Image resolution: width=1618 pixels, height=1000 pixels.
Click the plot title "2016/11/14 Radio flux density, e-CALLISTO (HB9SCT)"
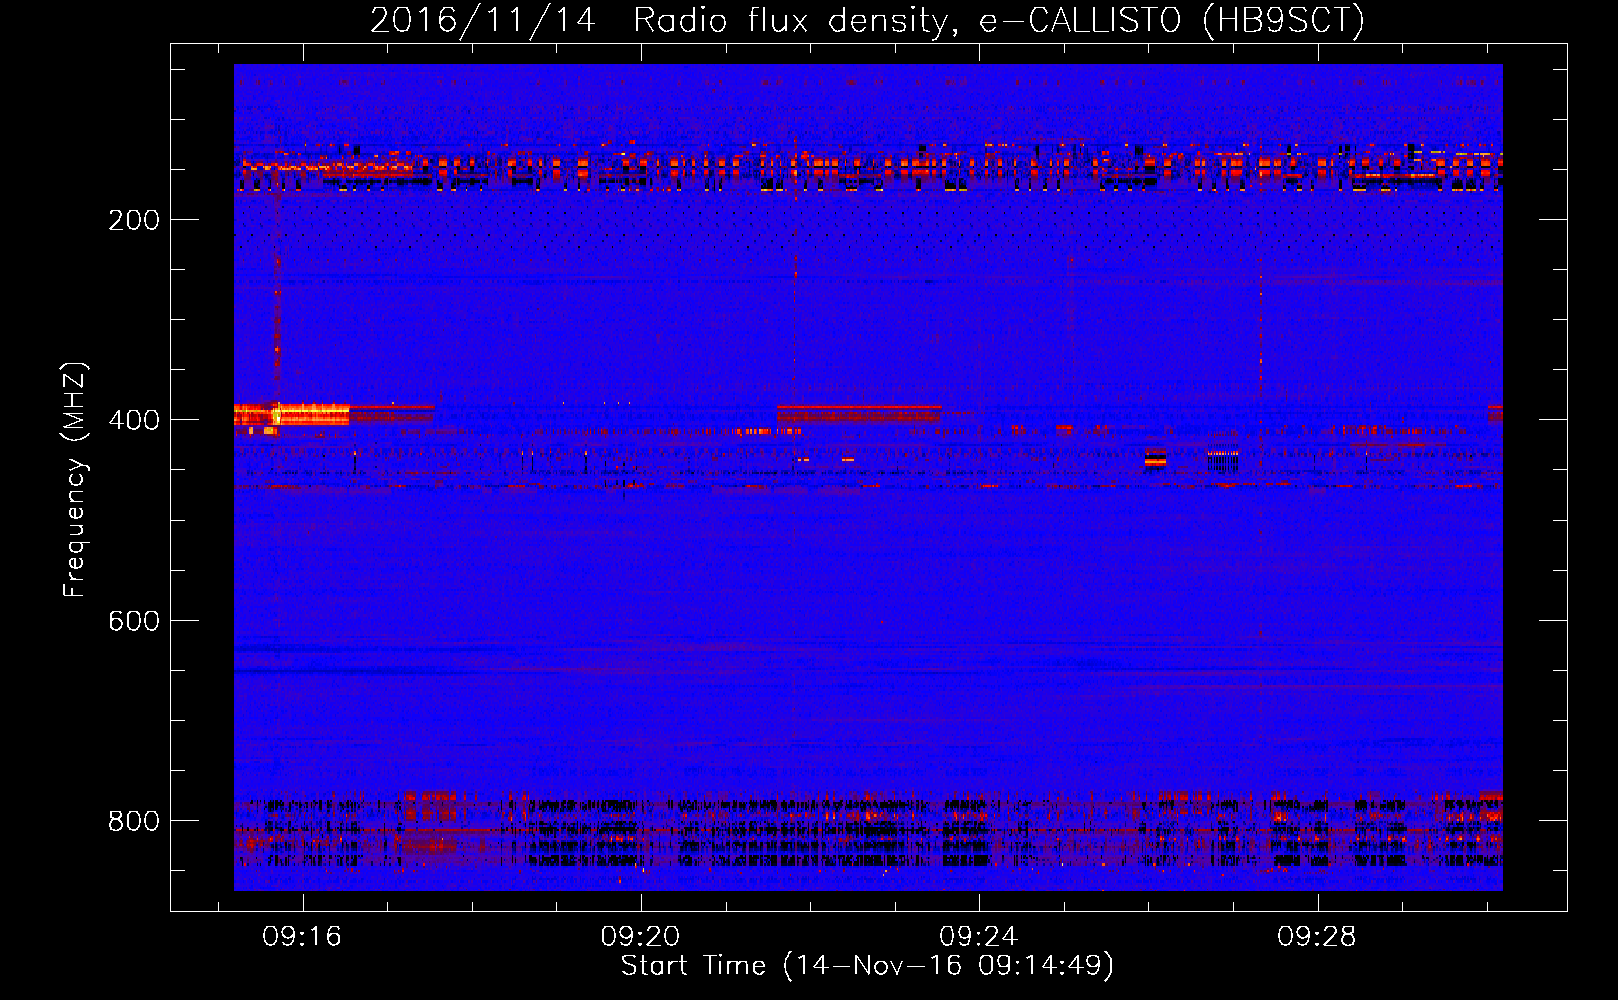pyautogui.click(x=867, y=20)
